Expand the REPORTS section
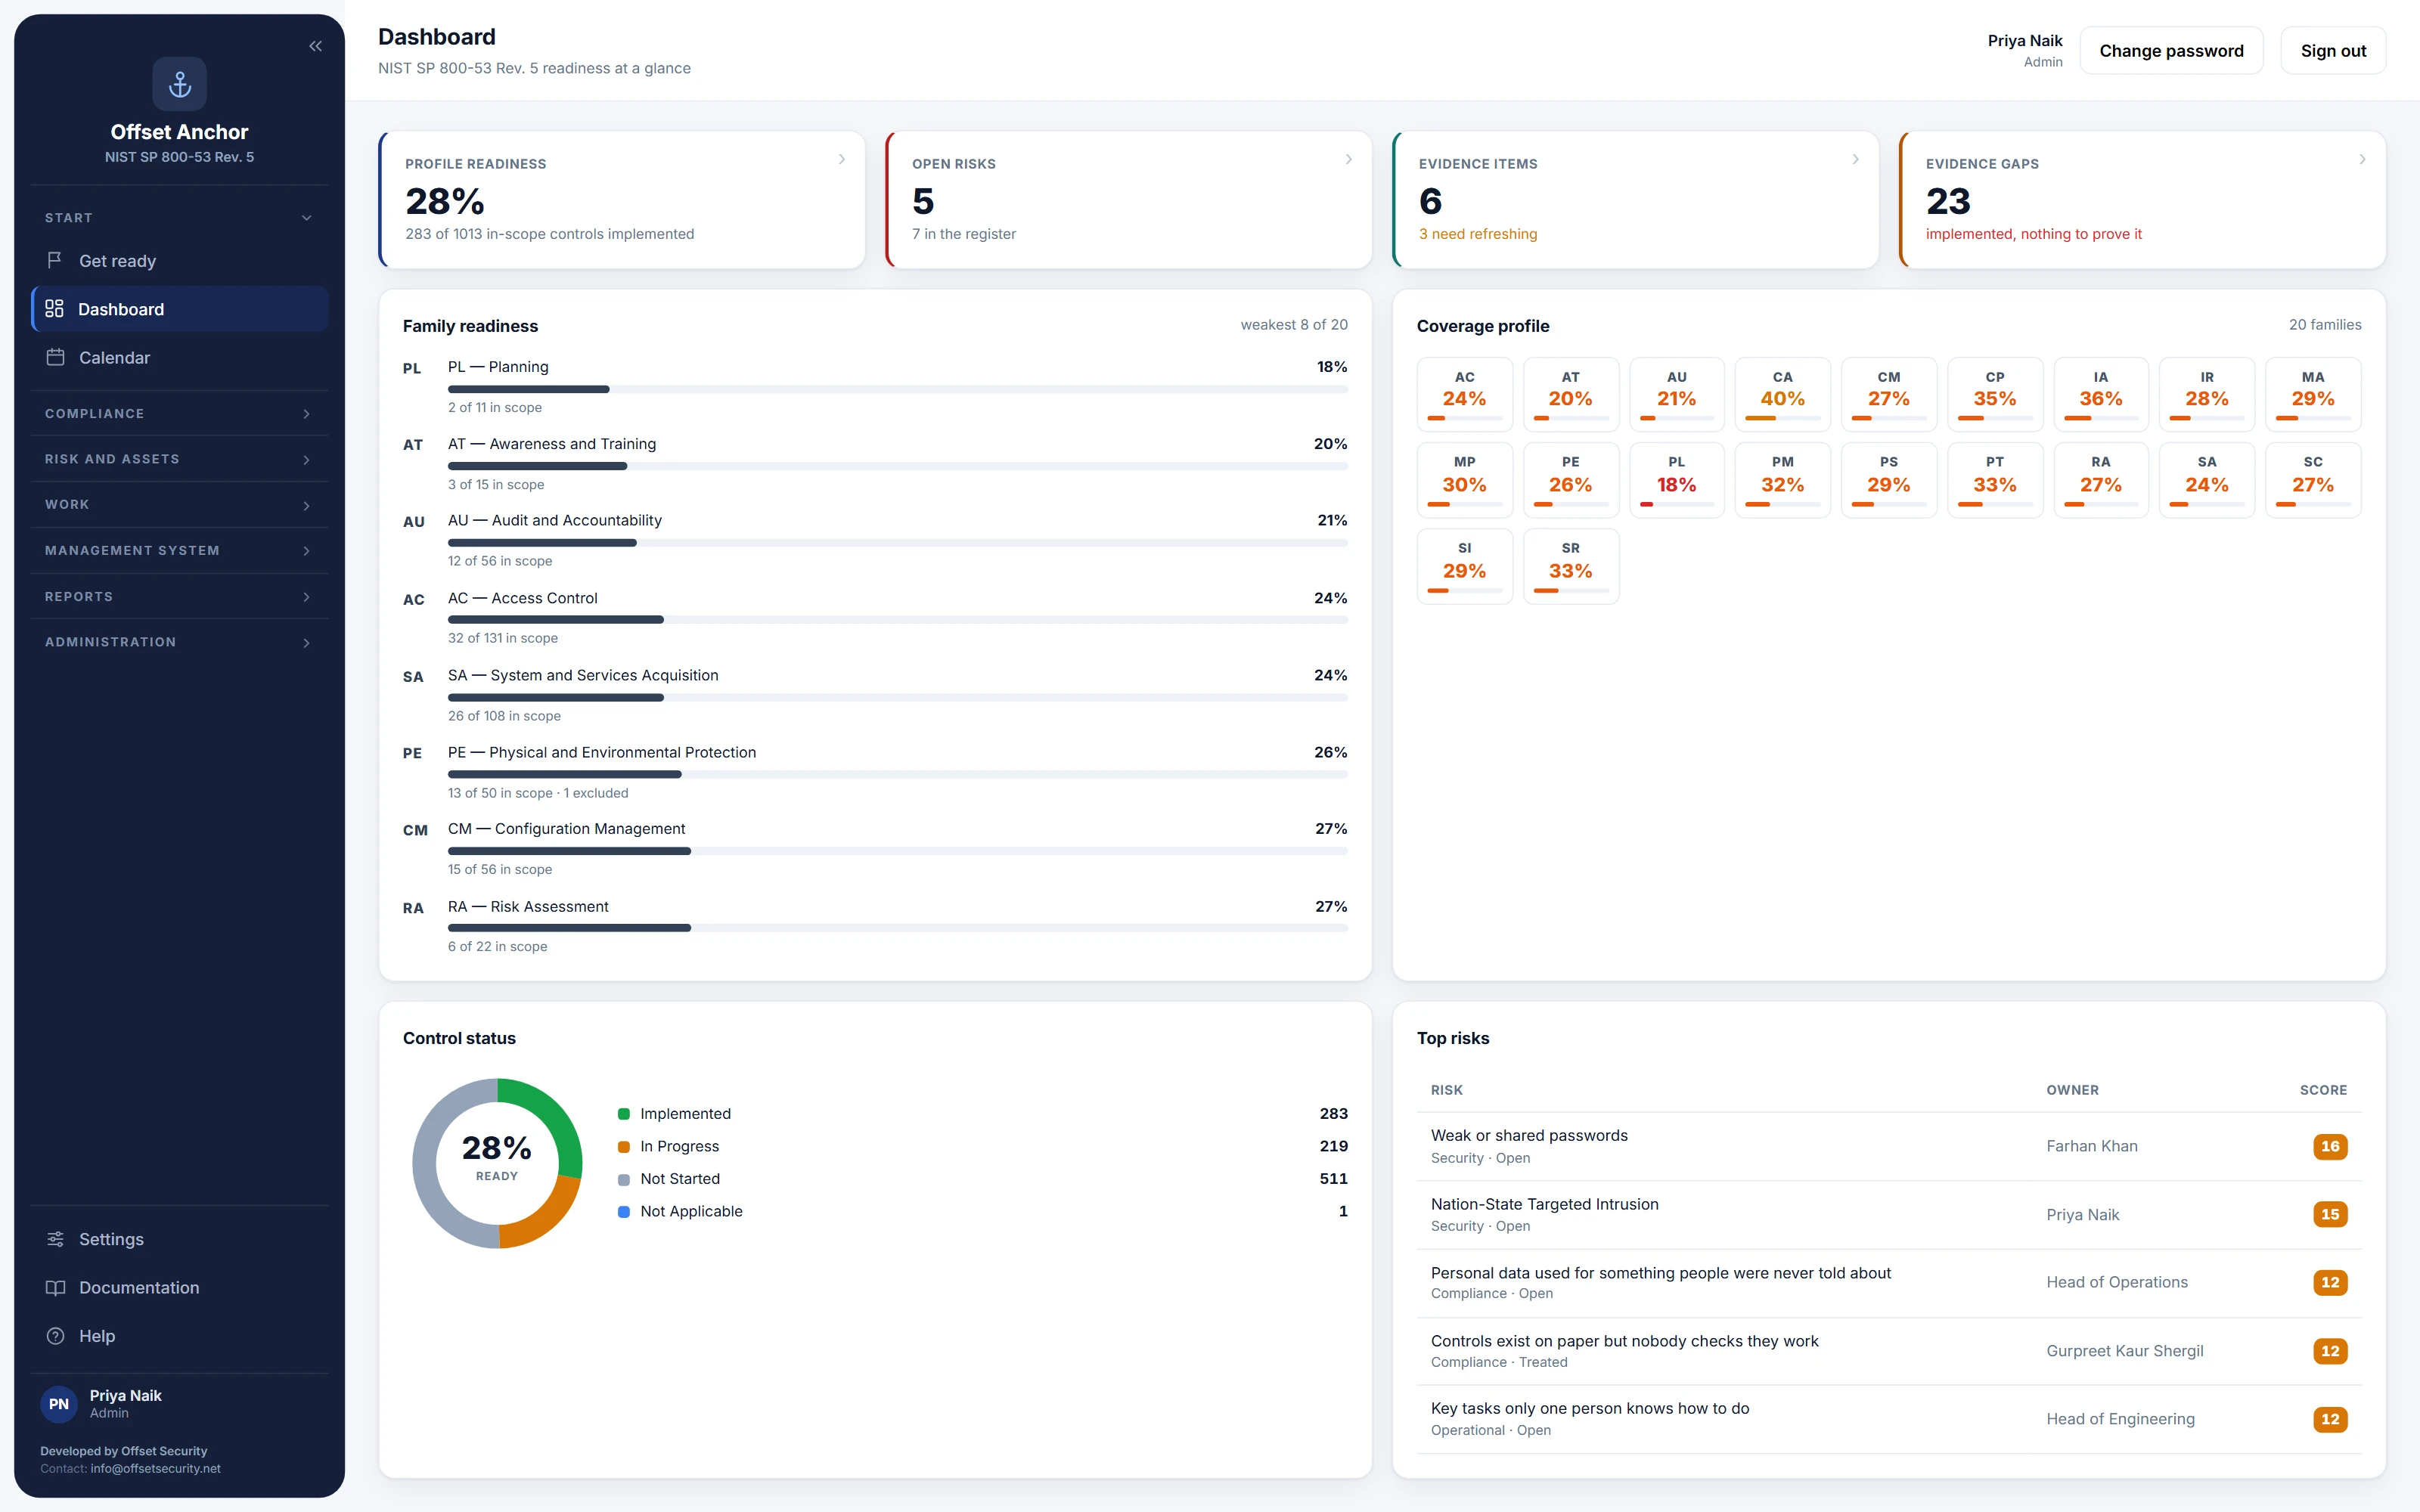 (x=180, y=597)
